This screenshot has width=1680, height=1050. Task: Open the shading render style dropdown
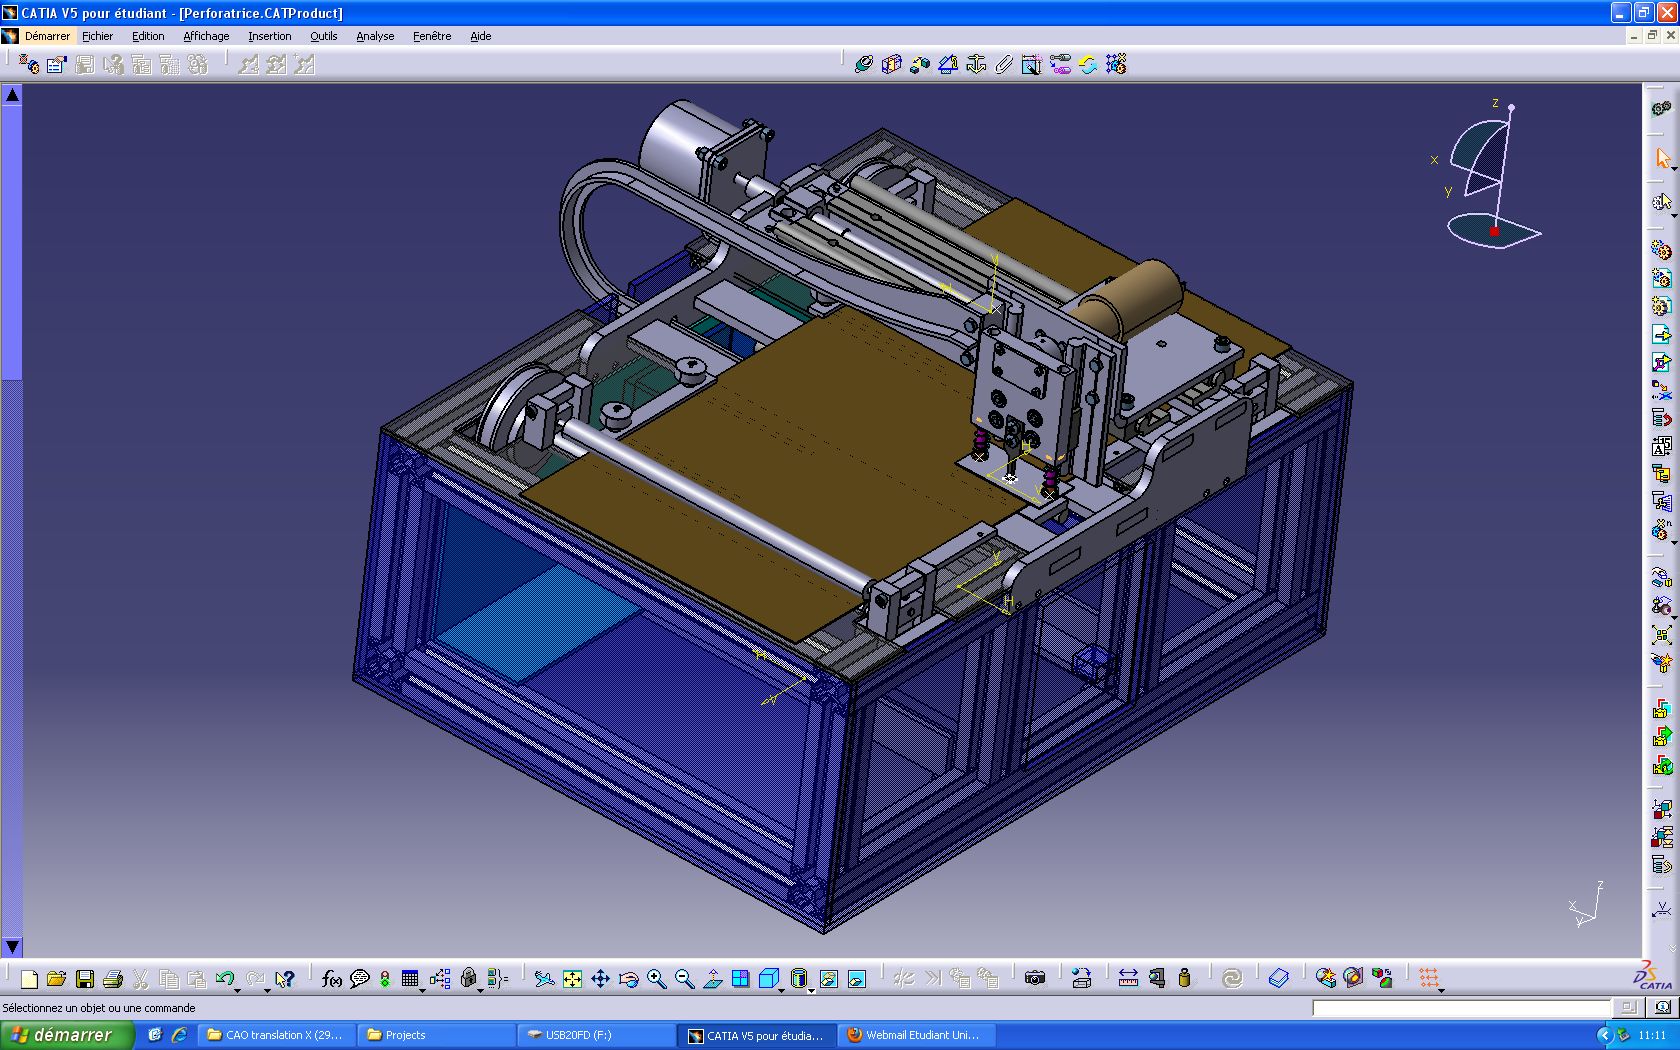pyautogui.click(x=811, y=989)
